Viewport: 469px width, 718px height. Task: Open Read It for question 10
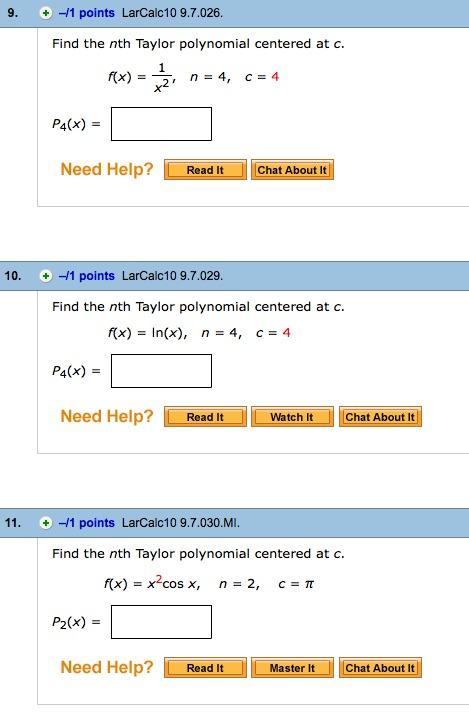pos(205,417)
